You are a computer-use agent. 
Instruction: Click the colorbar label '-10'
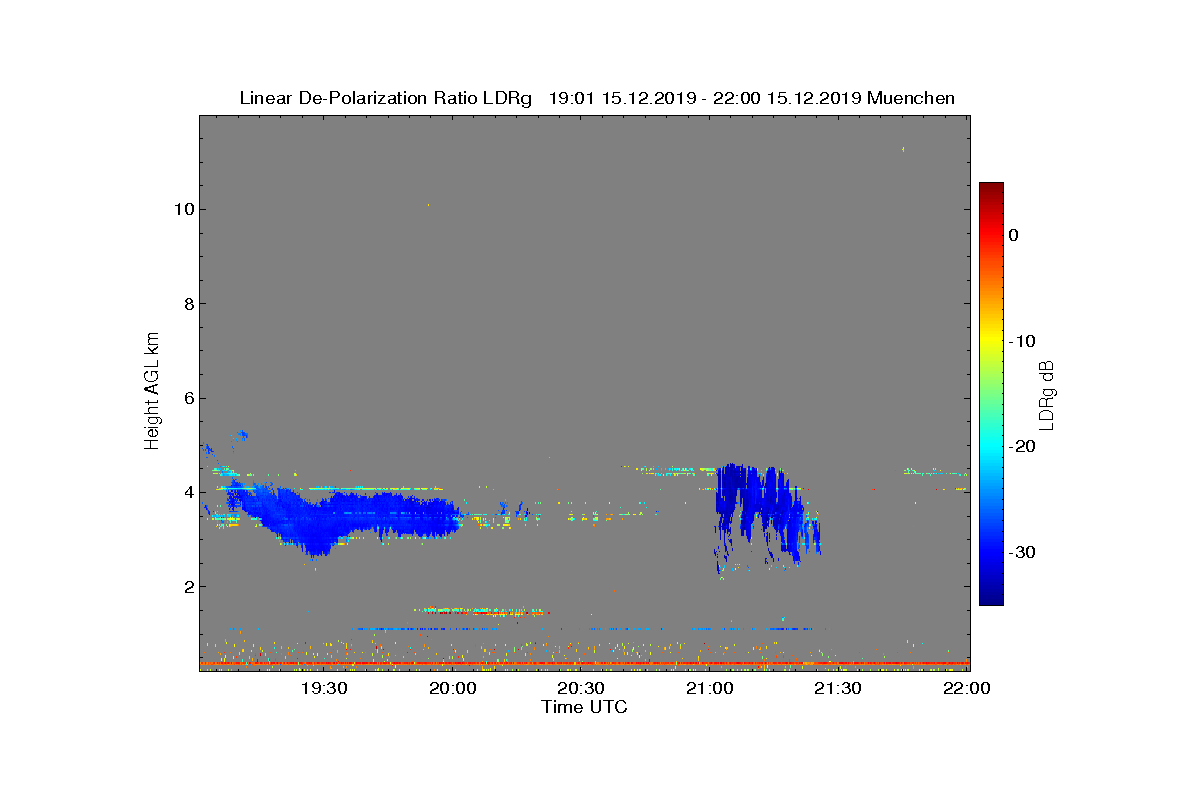click(1021, 341)
